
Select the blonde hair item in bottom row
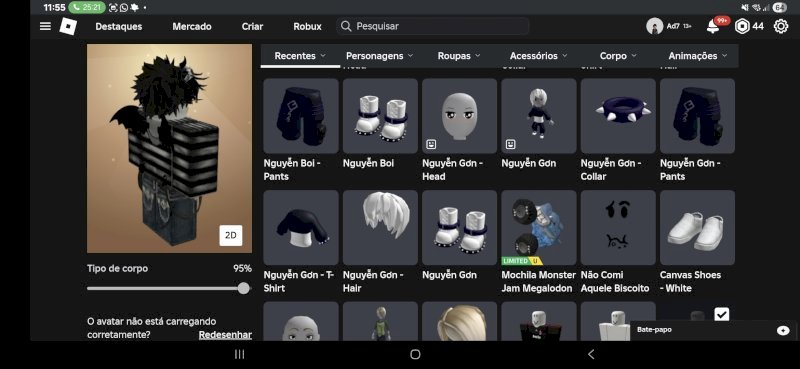(x=459, y=322)
